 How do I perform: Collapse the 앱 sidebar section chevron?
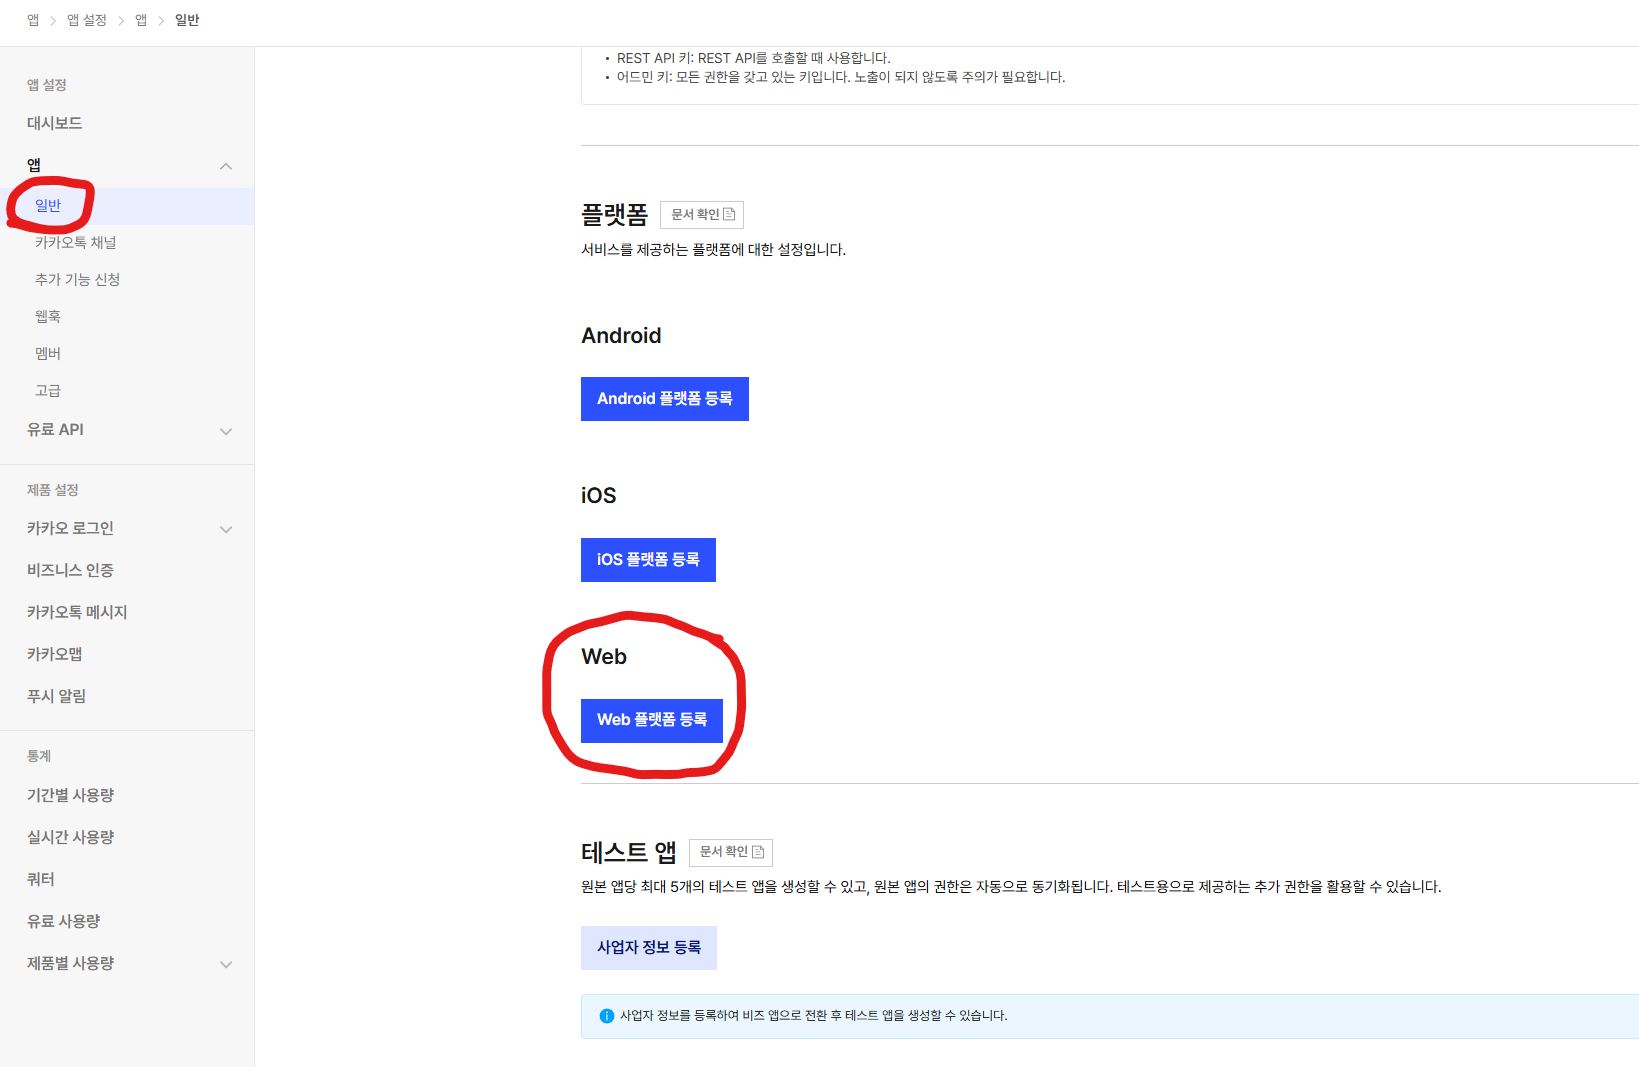tap(226, 166)
